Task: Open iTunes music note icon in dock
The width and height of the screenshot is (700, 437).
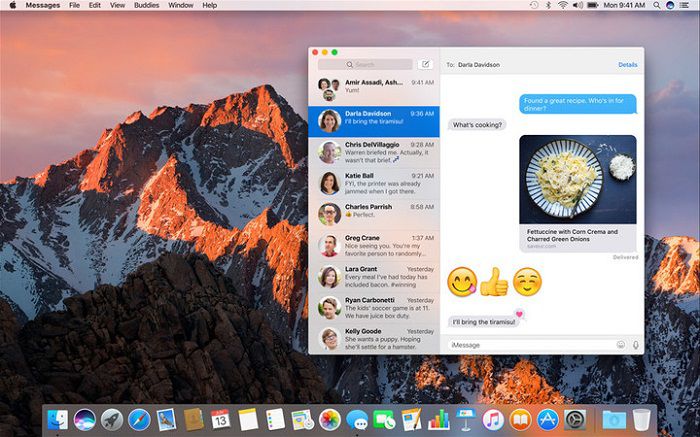Action: 493,420
